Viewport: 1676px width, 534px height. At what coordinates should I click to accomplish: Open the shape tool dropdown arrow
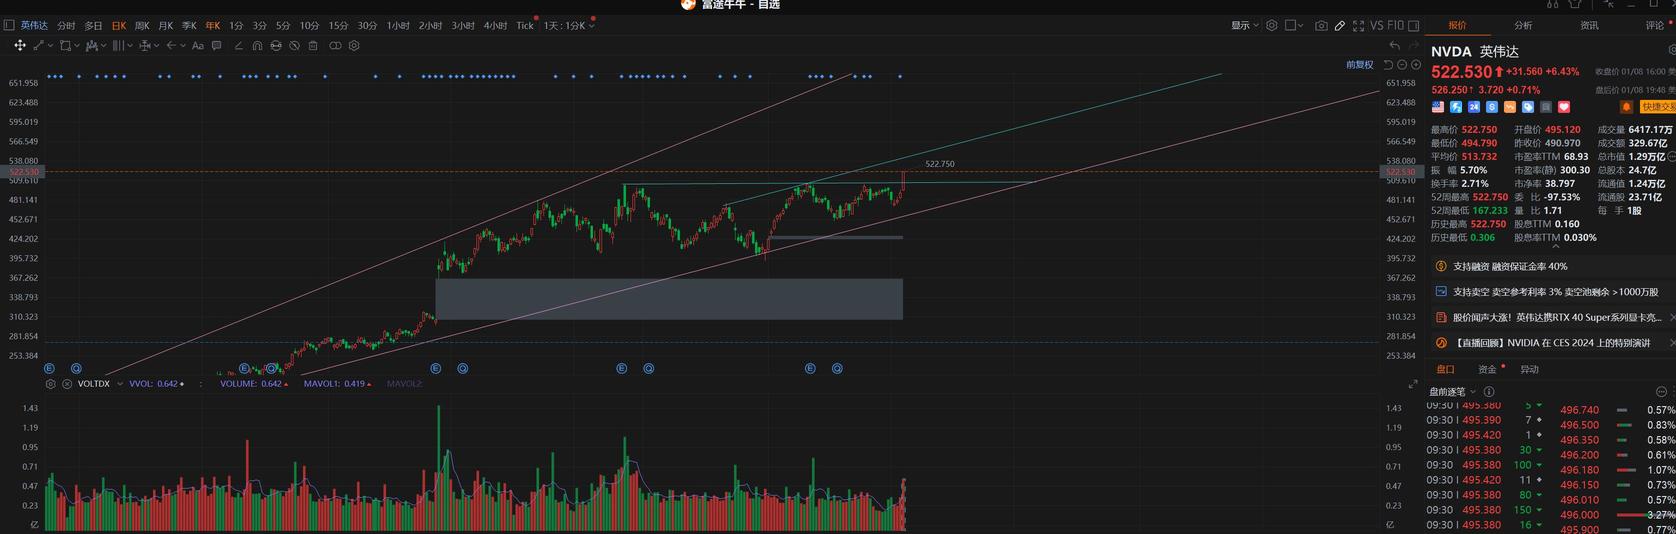pyautogui.click(x=77, y=45)
